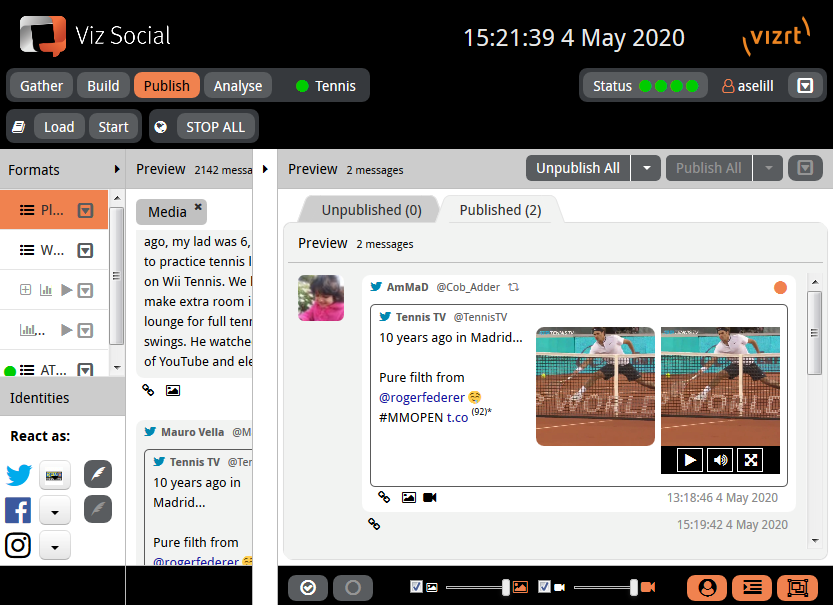Click the Load button

(x=59, y=127)
